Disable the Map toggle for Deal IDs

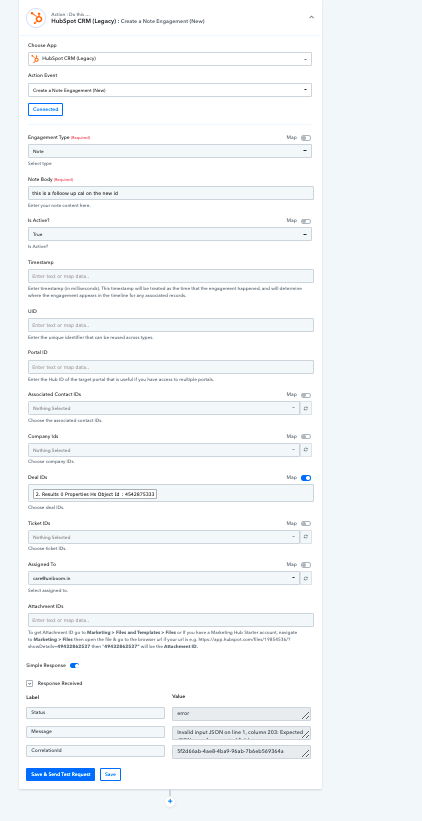(x=306, y=478)
